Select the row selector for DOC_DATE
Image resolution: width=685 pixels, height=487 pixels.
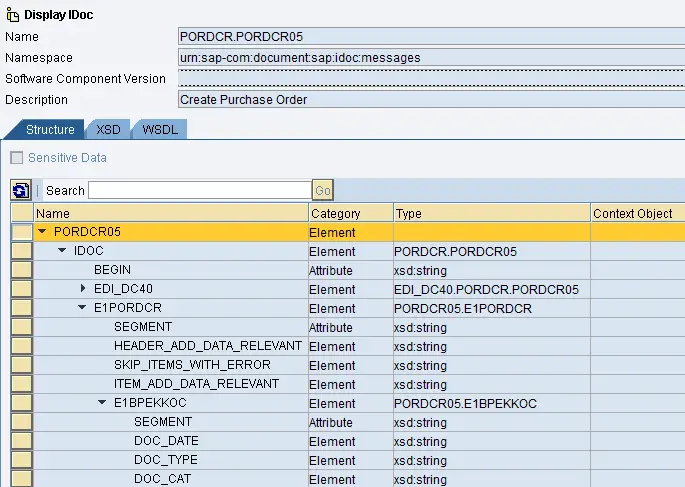click(22, 441)
